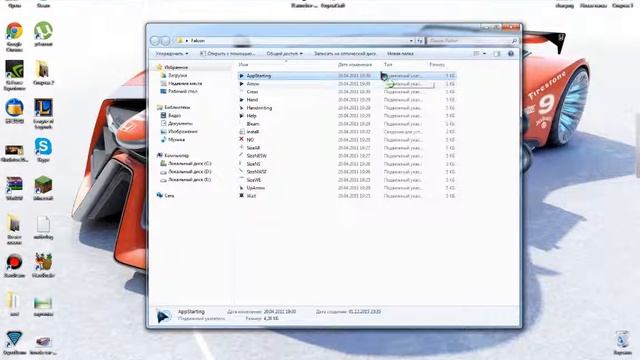Image resolution: width=640 pixels, height=360 pixels.
Task: Select Сеть in the navigation pane
Action: [x=169, y=196]
